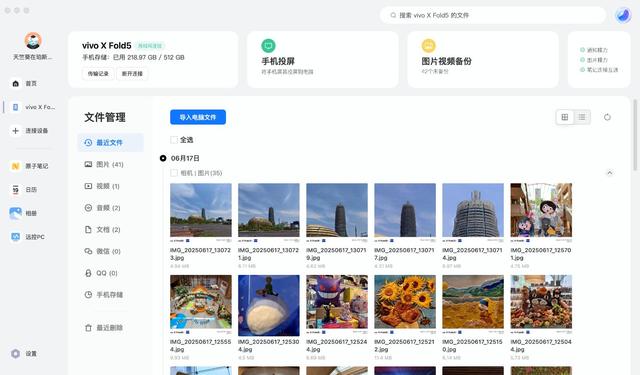This screenshot has height=375, width=640.
Task: Click the 文件管理 heading
Action: click(x=105, y=118)
